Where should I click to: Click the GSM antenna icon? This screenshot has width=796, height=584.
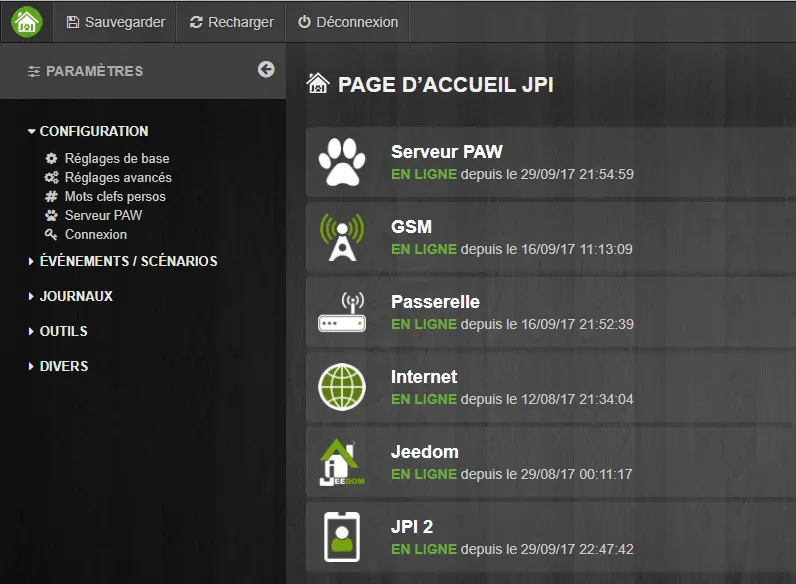342,237
